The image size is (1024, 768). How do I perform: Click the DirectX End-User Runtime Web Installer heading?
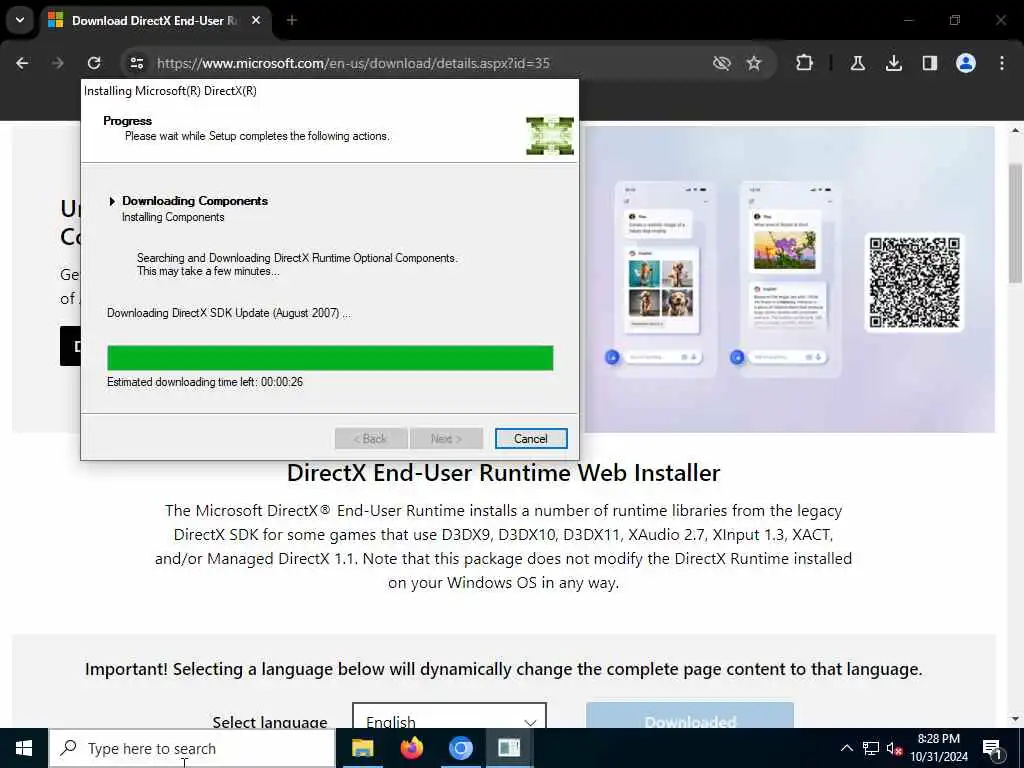[503, 473]
